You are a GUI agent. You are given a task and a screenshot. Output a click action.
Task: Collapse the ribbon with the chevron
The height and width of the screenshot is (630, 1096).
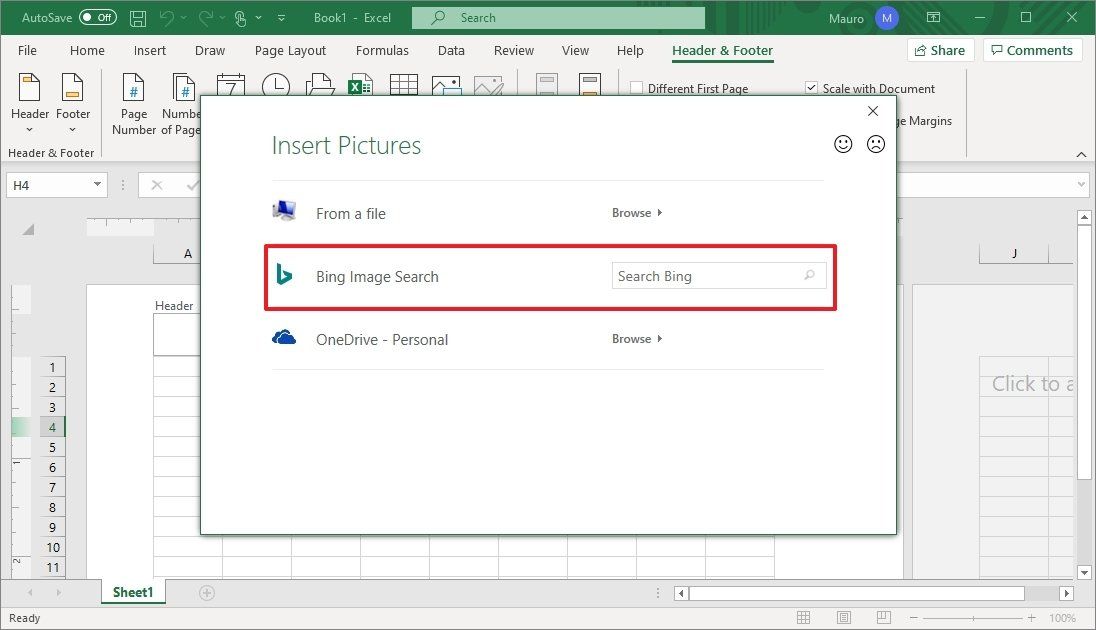(1082, 154)
